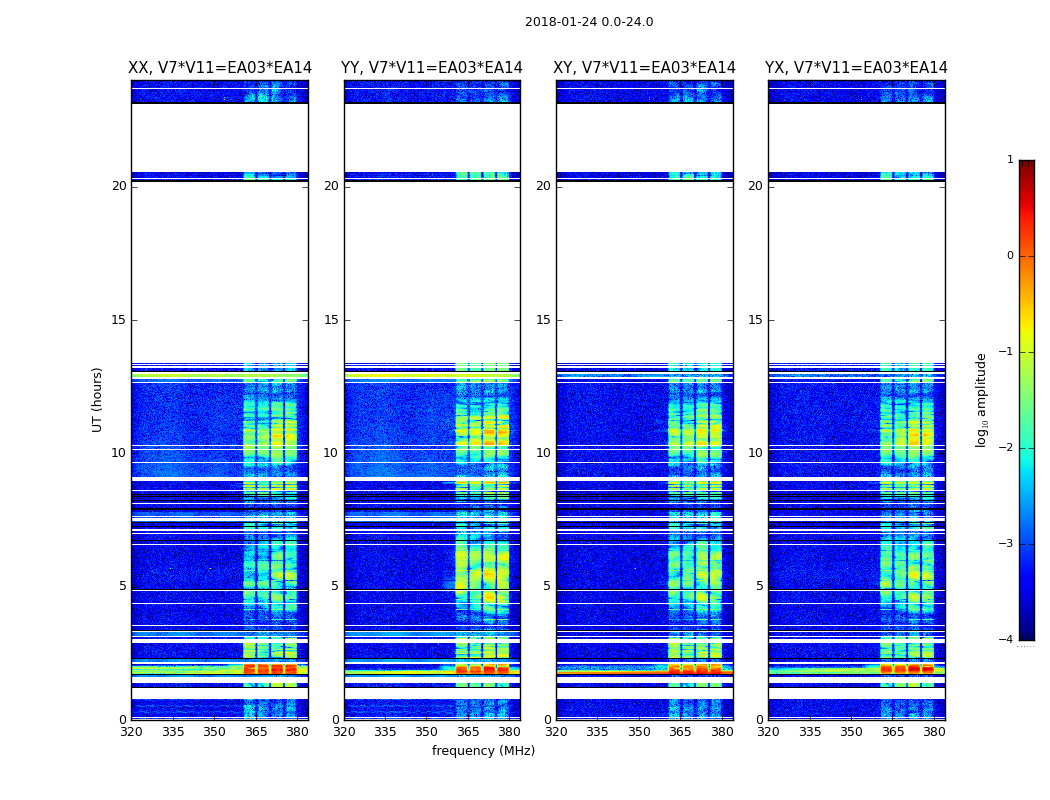Click the 15 tick on YY time axis
1050x800 pixels.
click(x=330, y=320)
